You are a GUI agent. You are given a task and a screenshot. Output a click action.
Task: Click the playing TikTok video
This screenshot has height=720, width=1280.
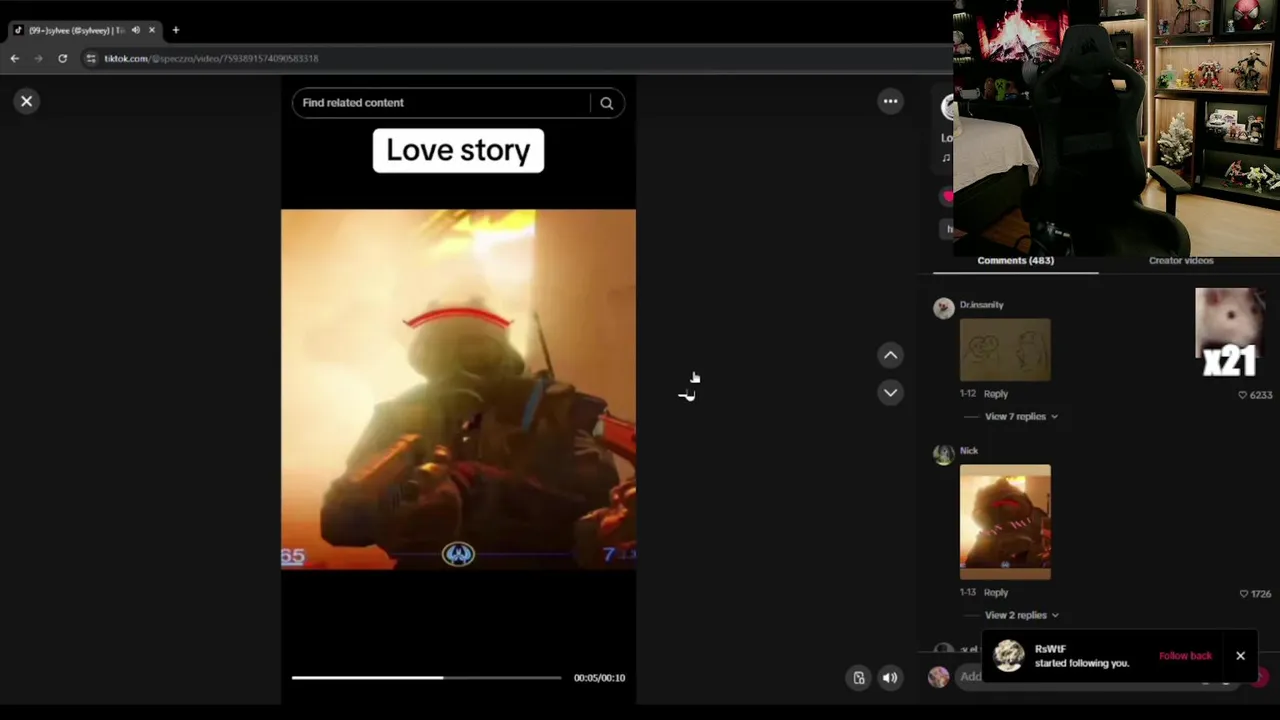[458, 389]
